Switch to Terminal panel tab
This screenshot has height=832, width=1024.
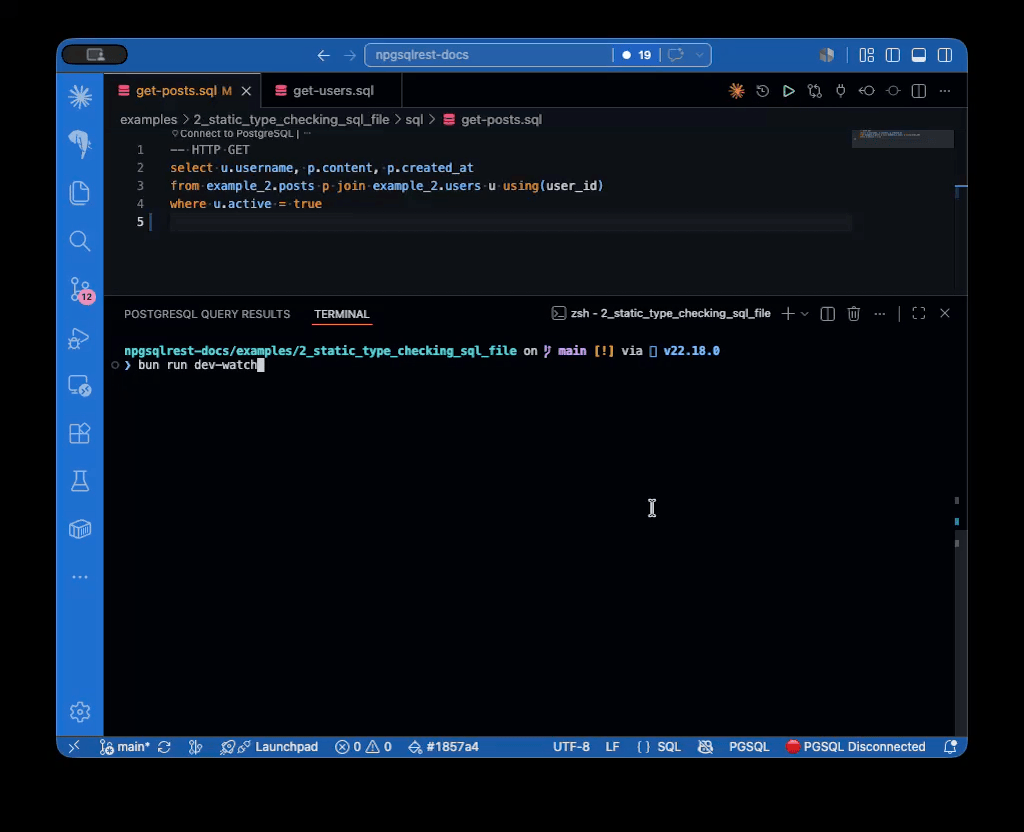(342, 314)
